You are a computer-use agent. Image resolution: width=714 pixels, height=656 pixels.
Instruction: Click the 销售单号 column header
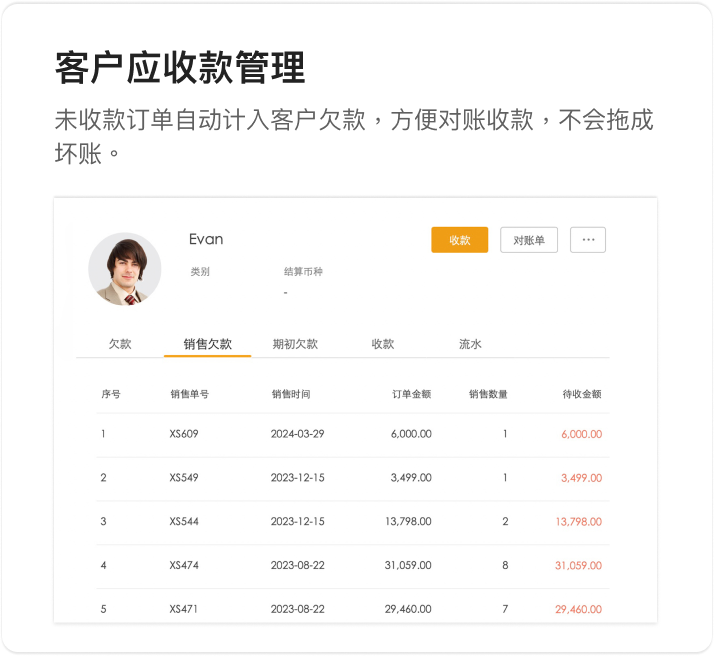pyautogui.click(x=190, y=394)
